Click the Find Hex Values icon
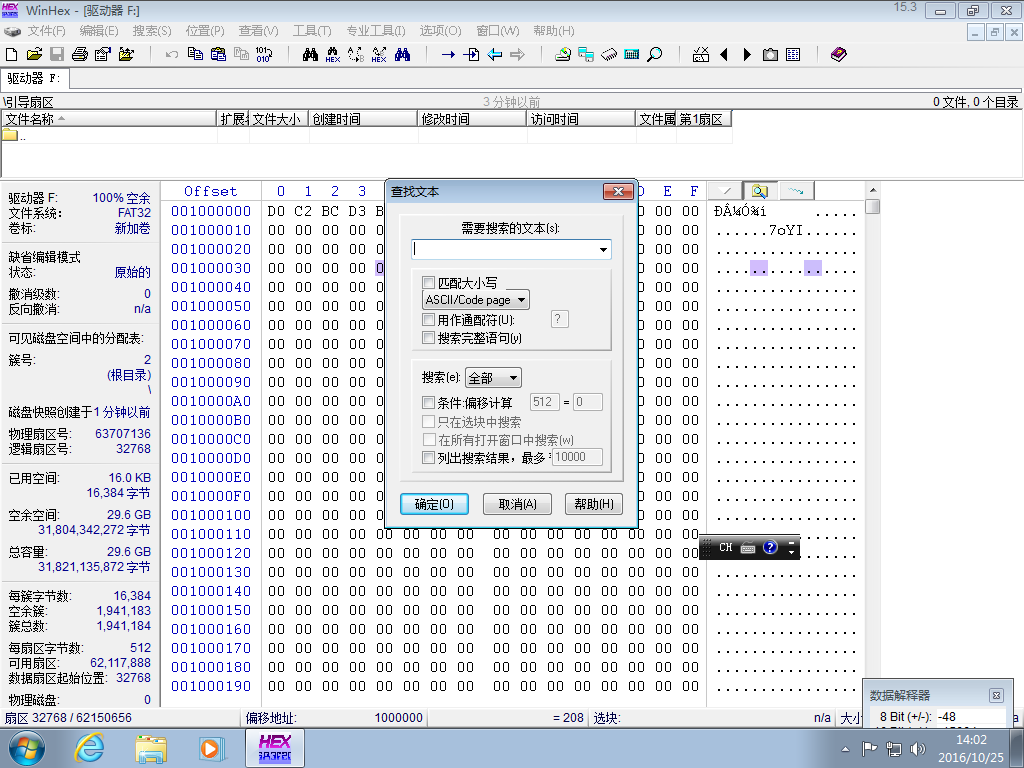 [333, 54]
